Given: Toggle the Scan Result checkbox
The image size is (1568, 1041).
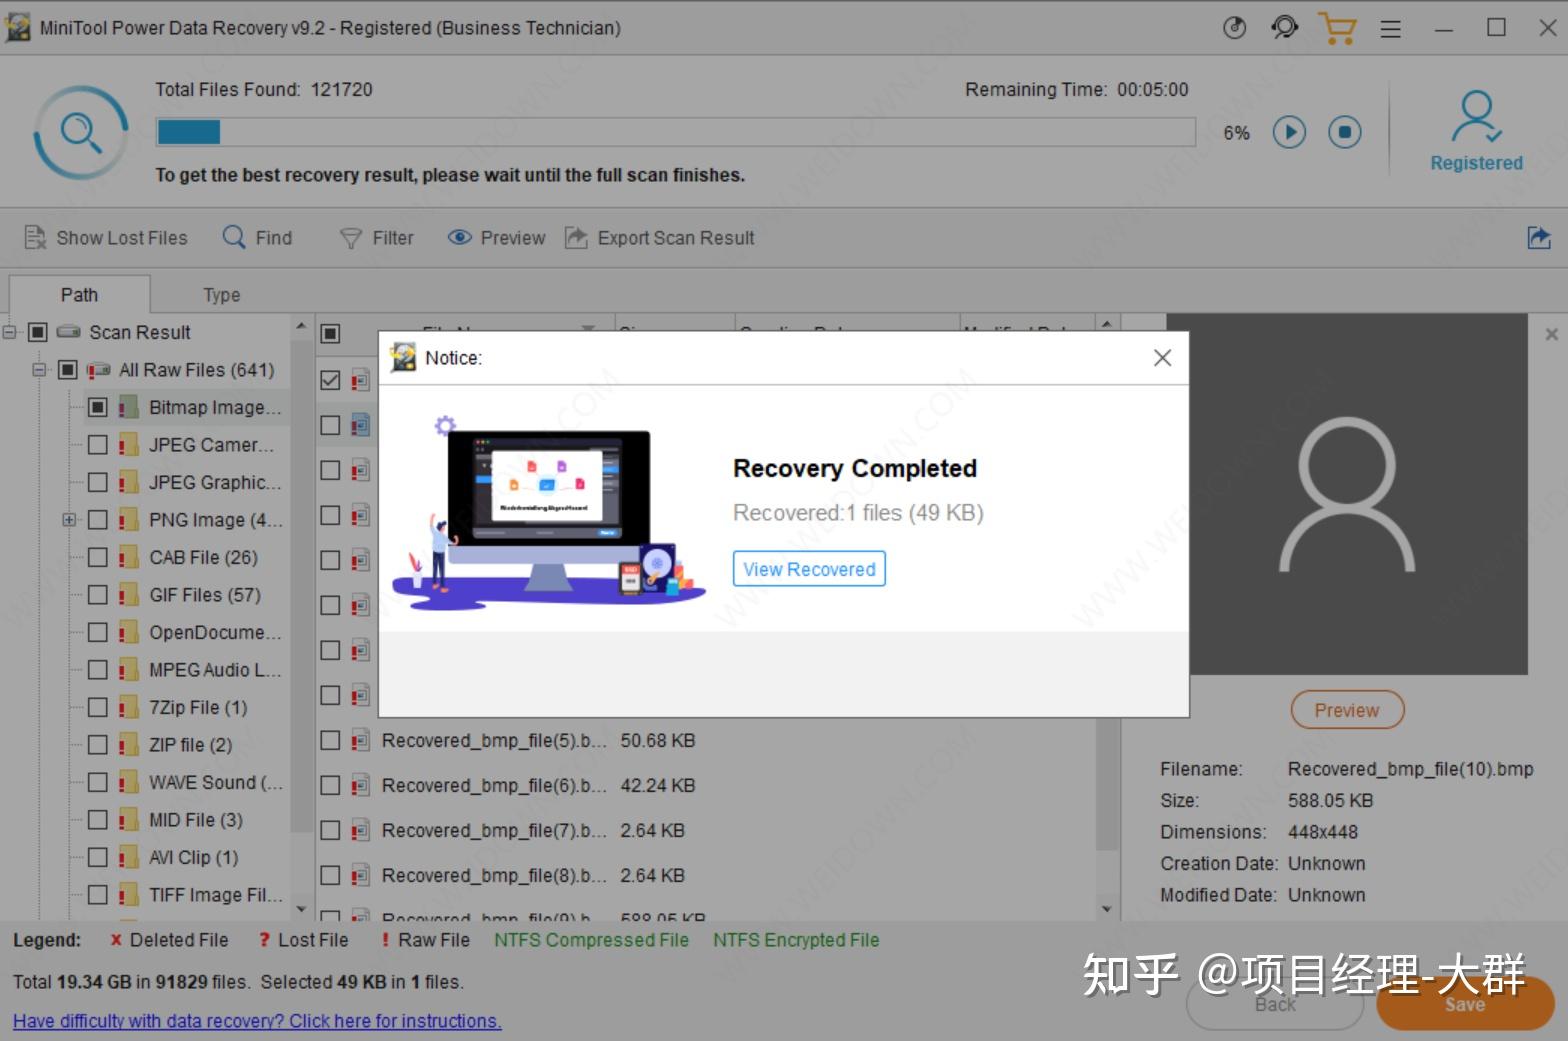Looking at the screenshot, I should click(38, 332).
